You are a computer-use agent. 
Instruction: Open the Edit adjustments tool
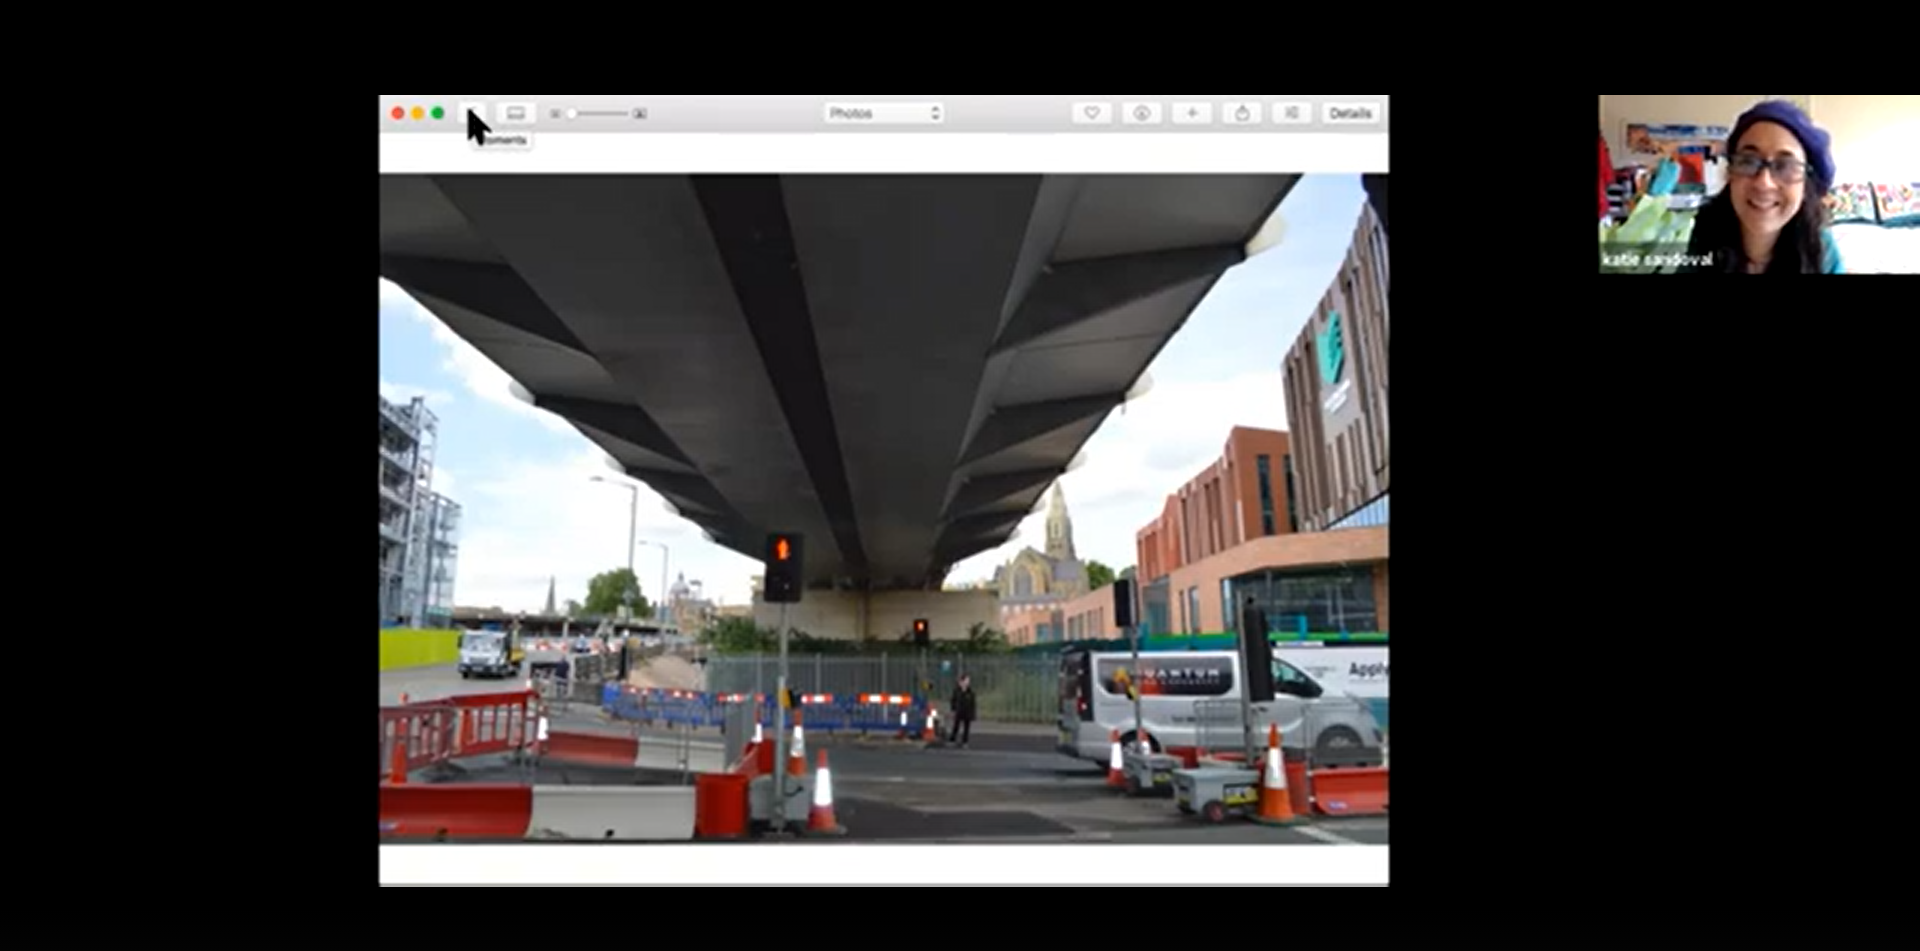coord(1292,113)
